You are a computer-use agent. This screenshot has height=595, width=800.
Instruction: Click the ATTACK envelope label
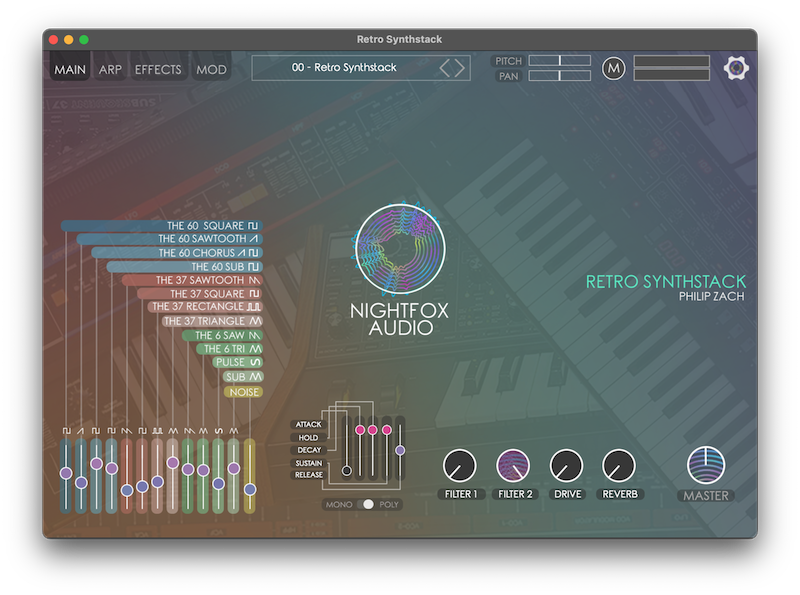tap(308, 424)
